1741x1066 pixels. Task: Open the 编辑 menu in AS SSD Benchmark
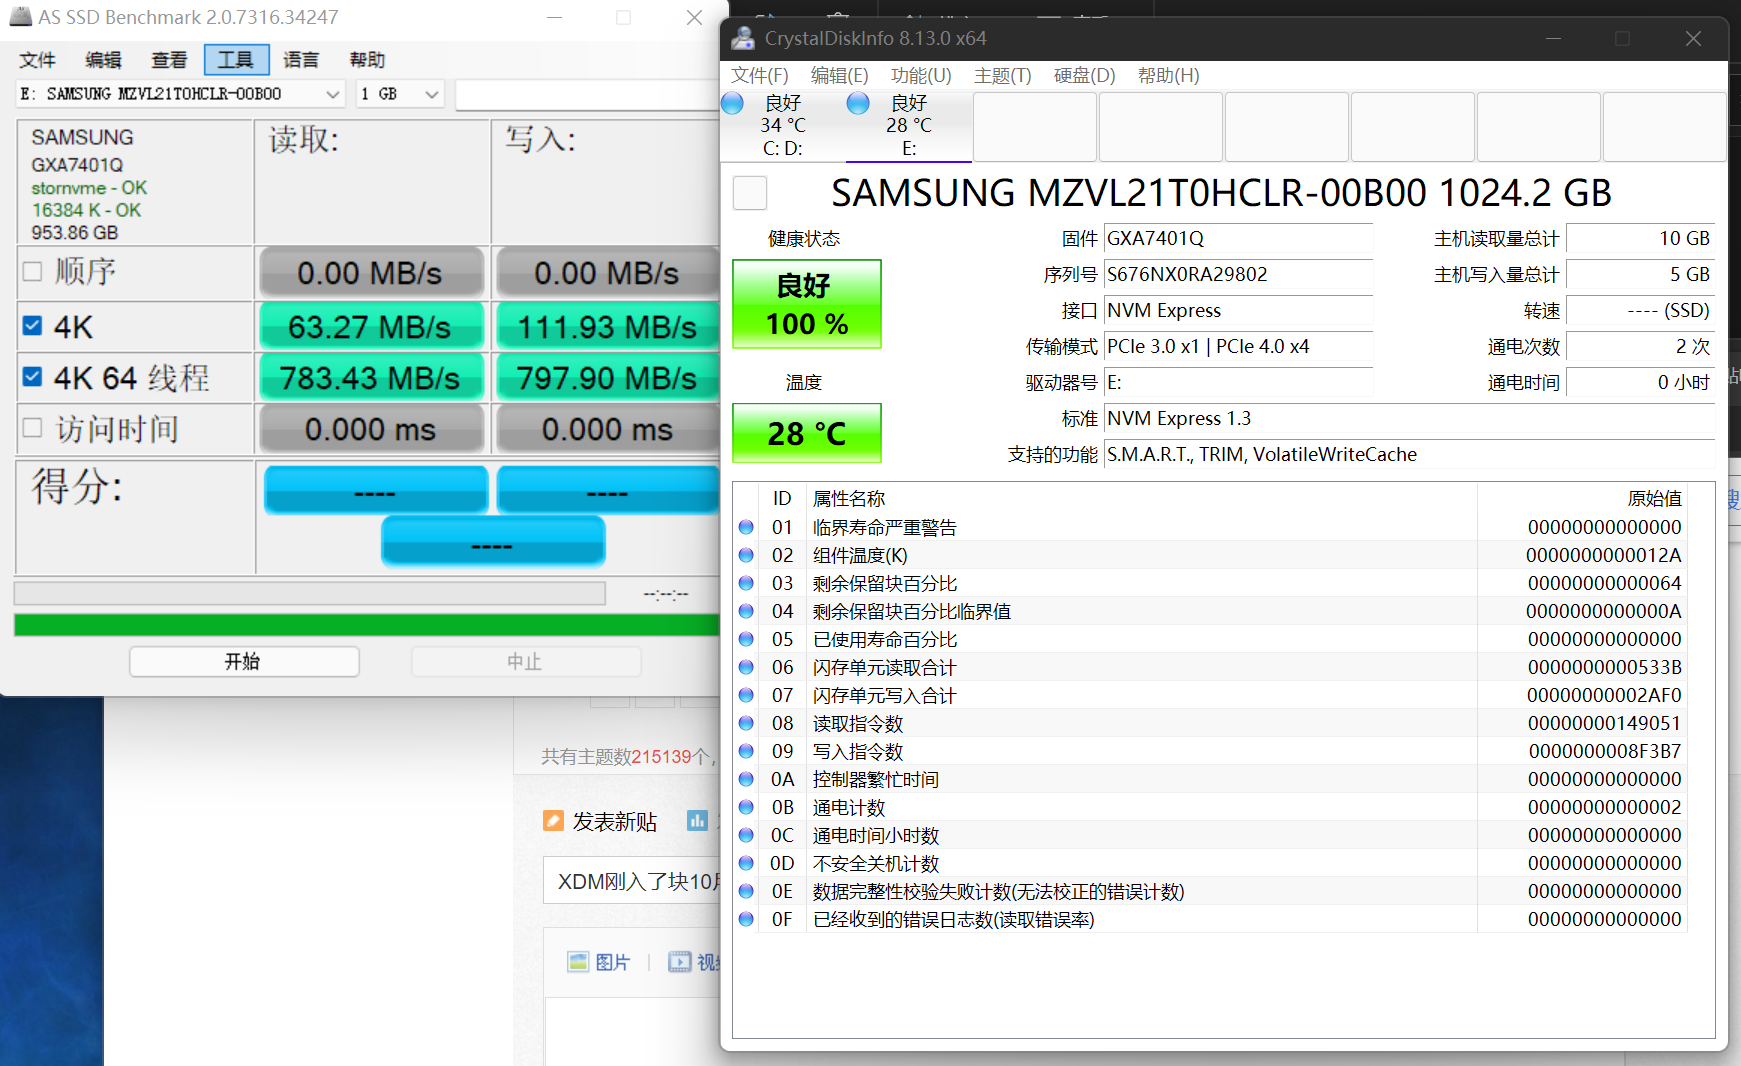[103, 60]
